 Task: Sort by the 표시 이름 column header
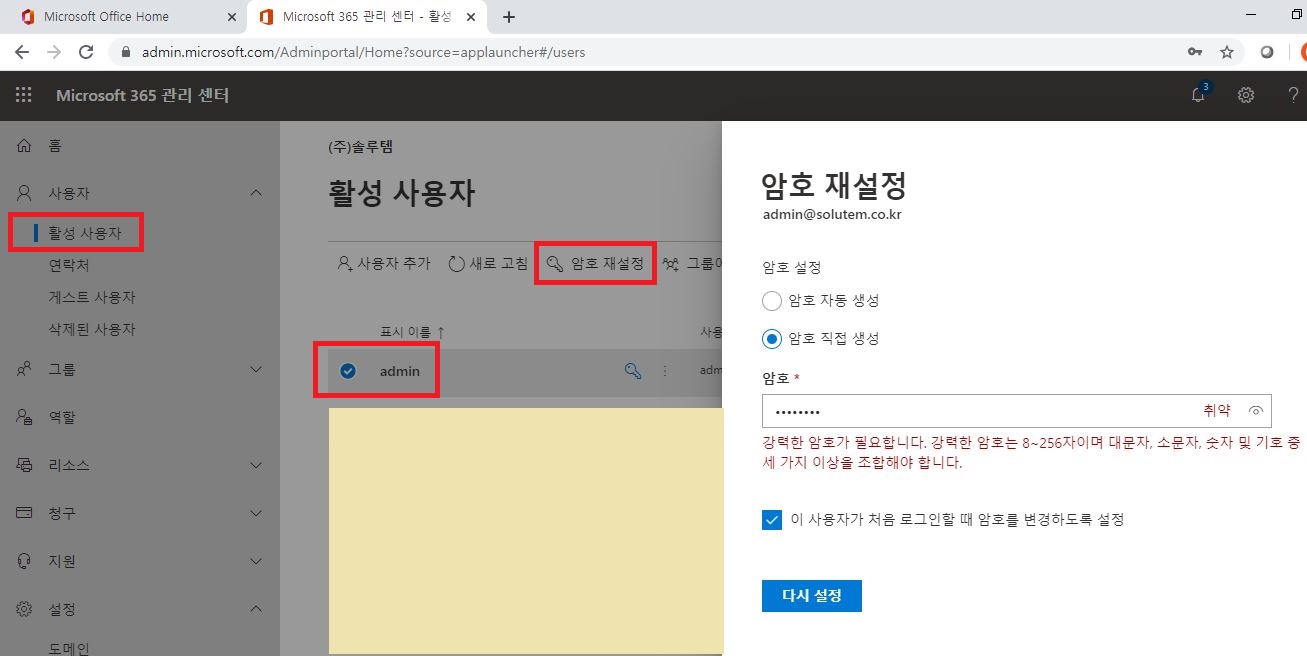pos(412,331)
